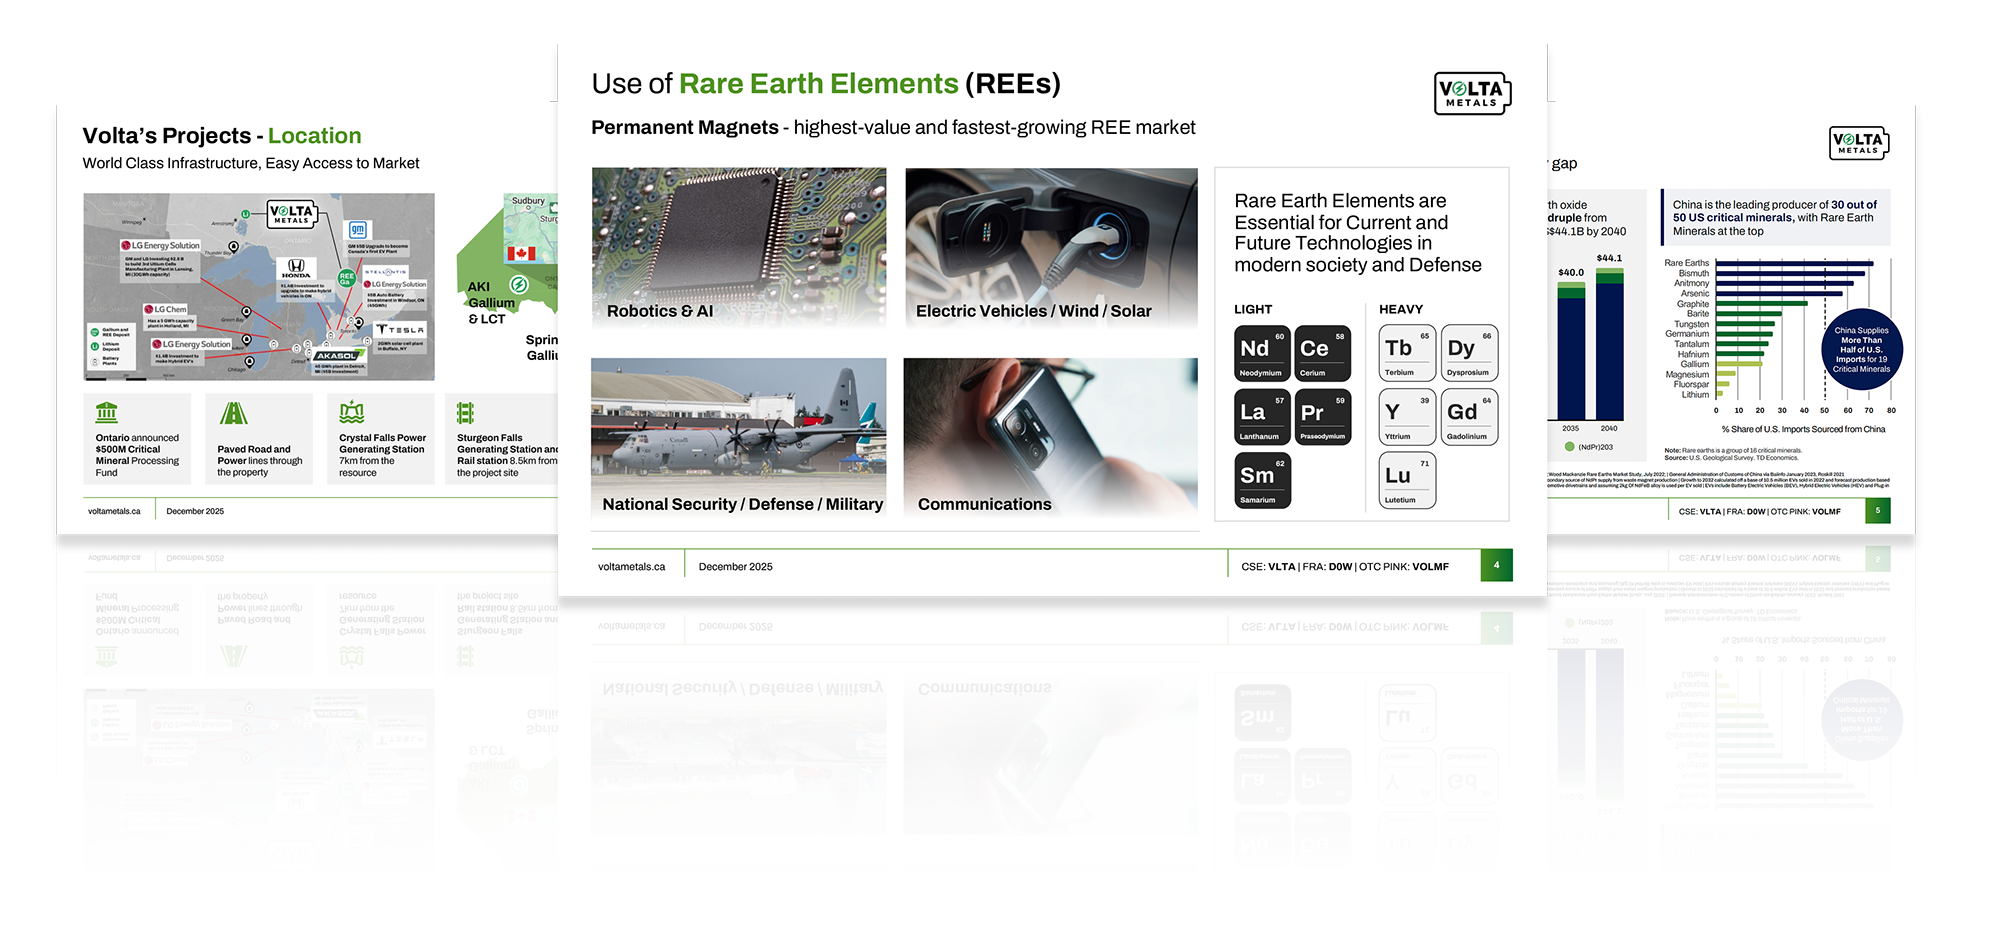Click the $40.0 bar in the 2035 chart
The height and width of the screenshot is (945, 2000).
[x=1571, y=351]
